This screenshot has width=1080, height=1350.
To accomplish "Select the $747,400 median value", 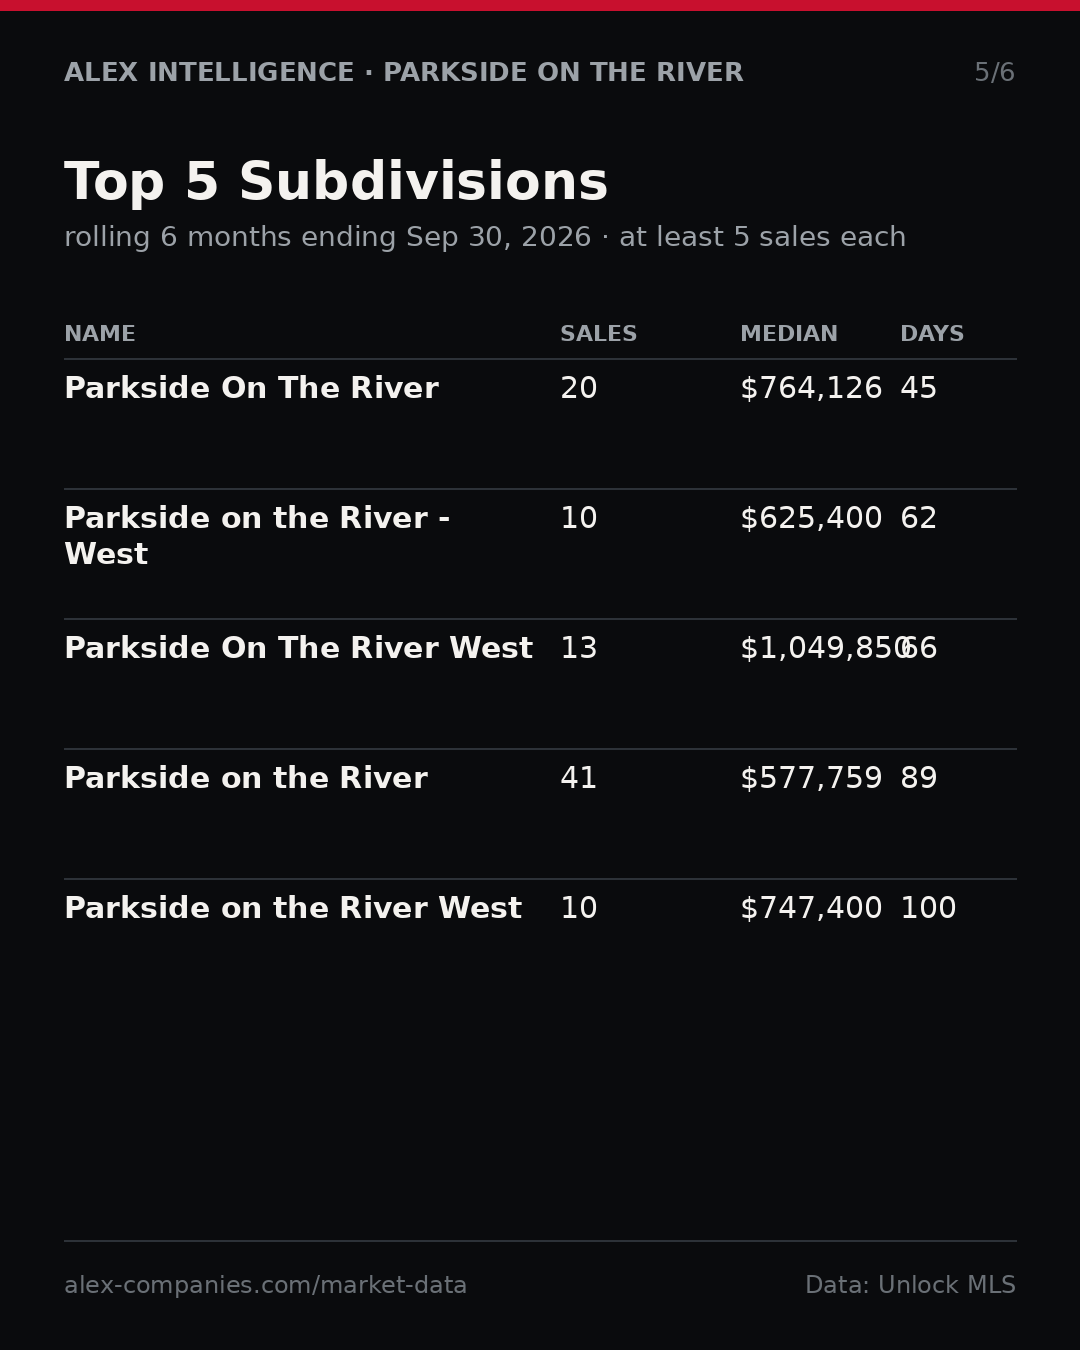I will coord(811,909).
